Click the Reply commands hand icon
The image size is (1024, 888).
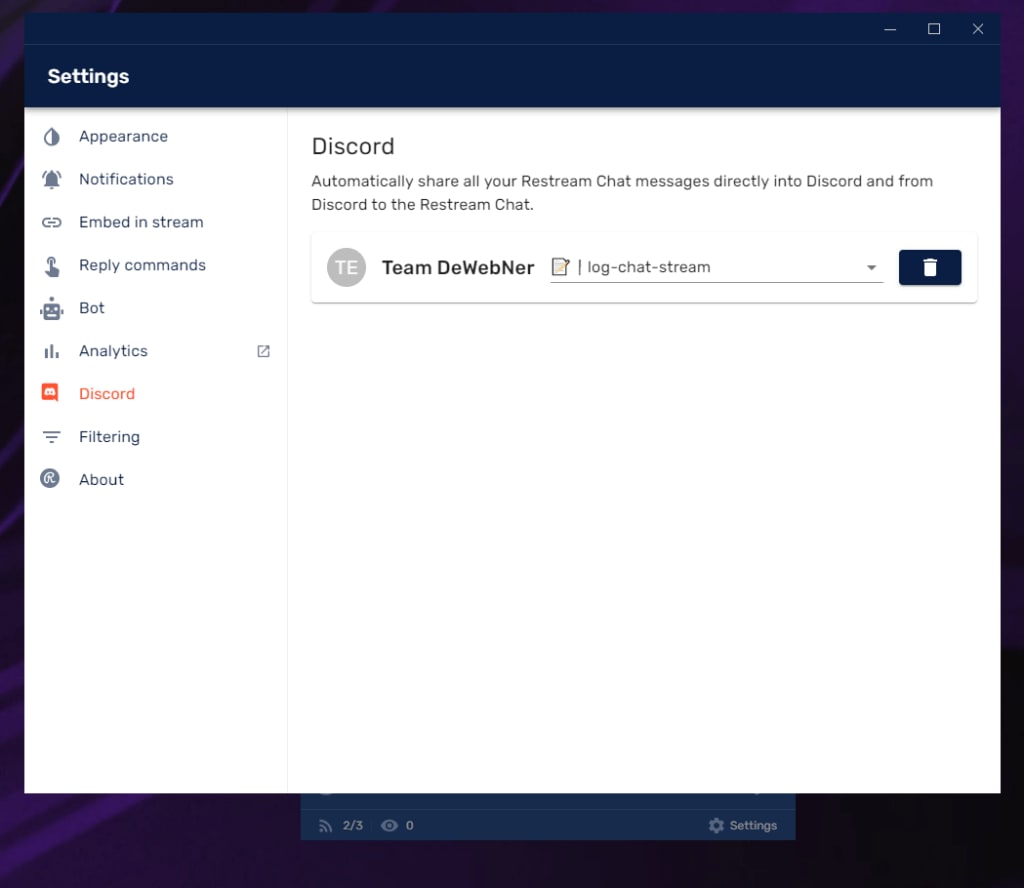click(52, 266)
